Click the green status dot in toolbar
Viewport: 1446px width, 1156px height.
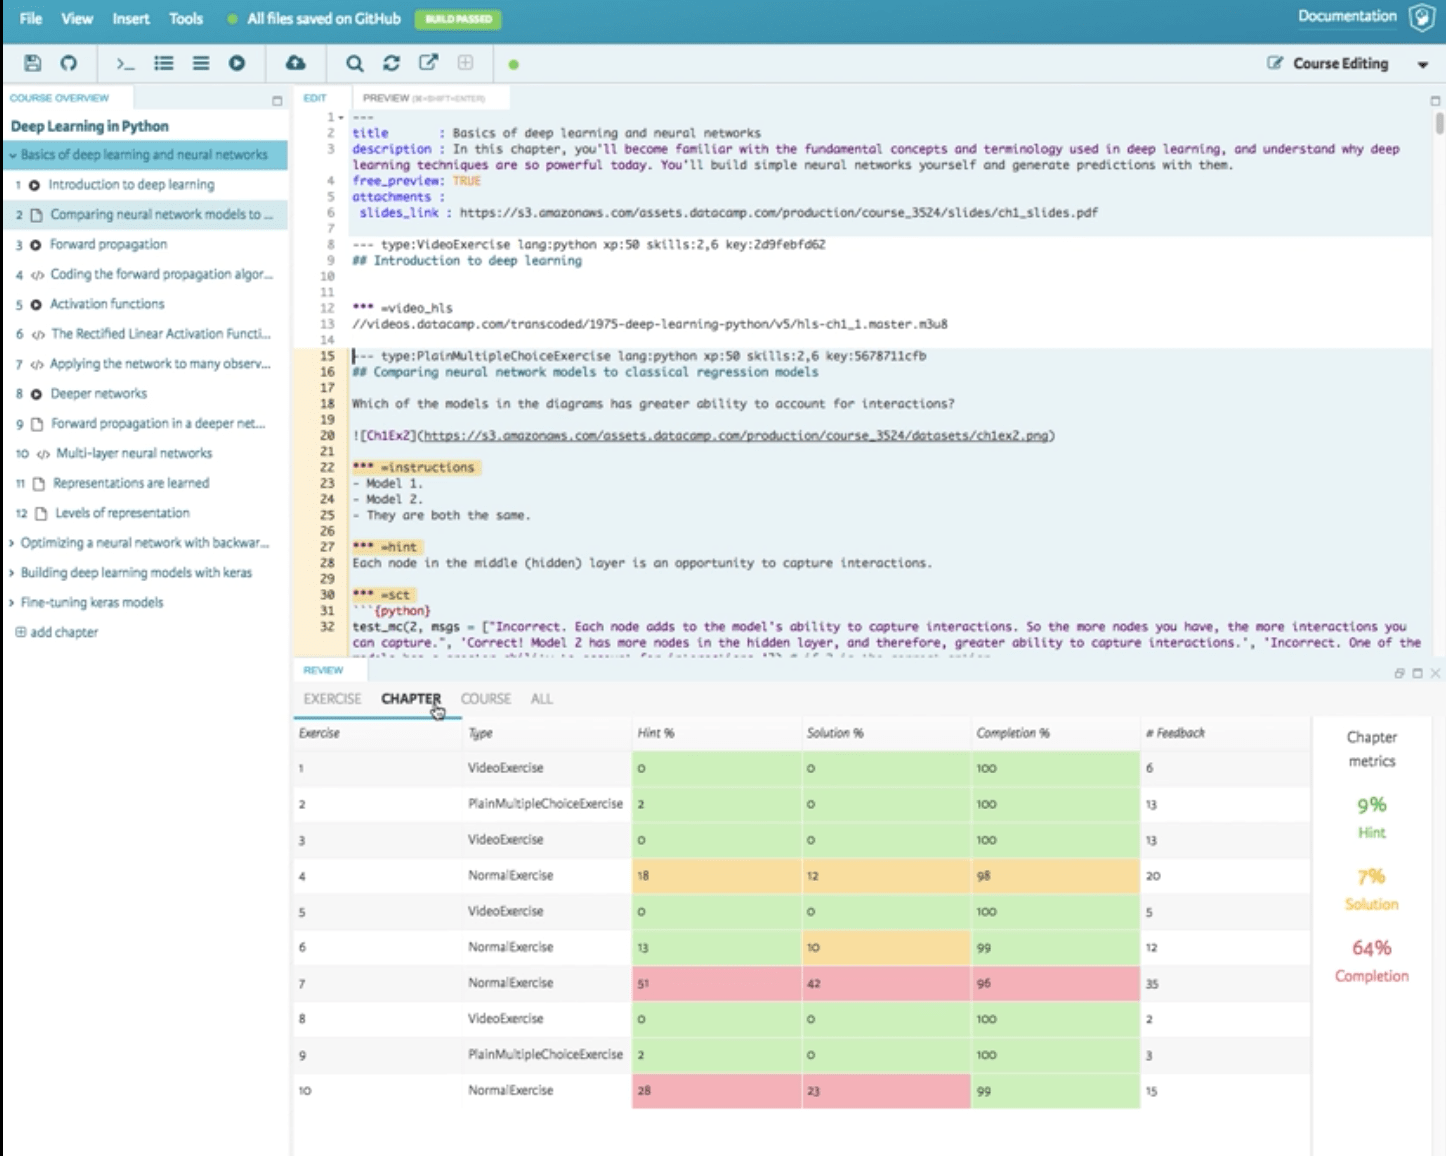[x=513, y=64]
